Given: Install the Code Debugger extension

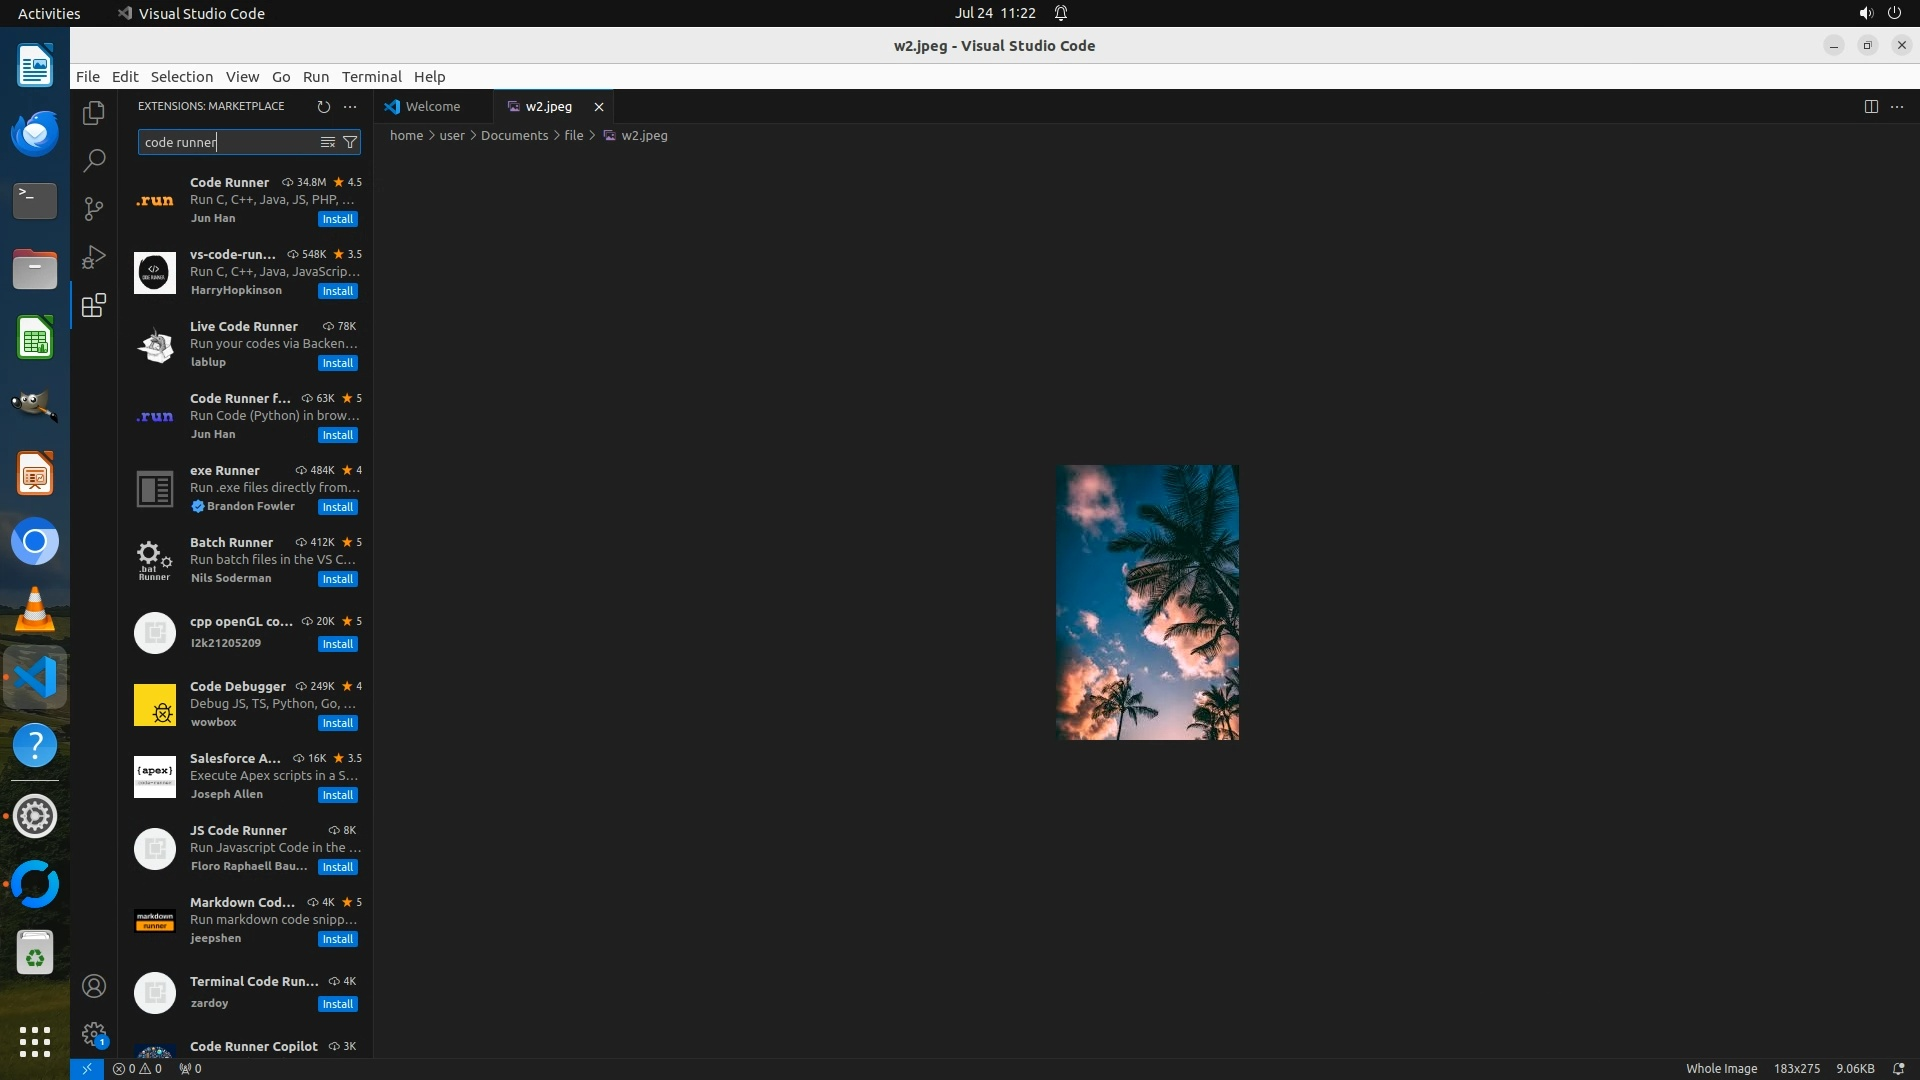Looking at the screenshot, I should [x=337, y=723].
